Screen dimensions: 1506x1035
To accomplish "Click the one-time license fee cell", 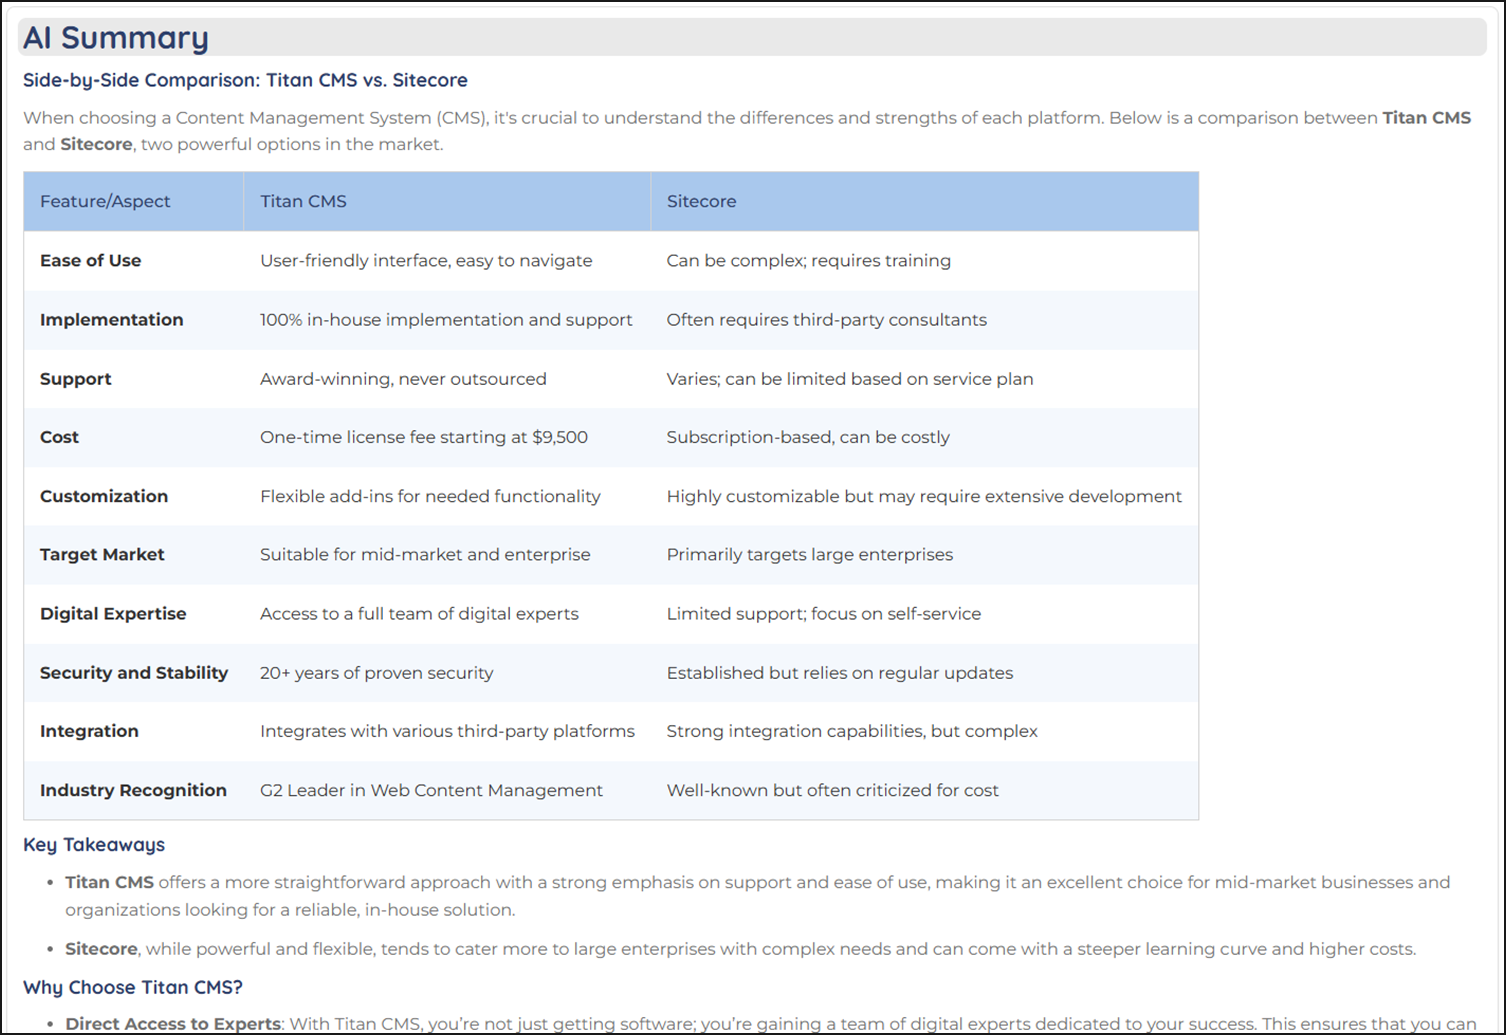I will pos(423,437).
